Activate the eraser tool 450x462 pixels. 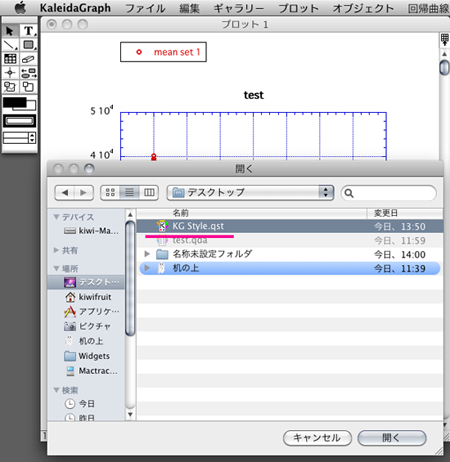(28, 59)
